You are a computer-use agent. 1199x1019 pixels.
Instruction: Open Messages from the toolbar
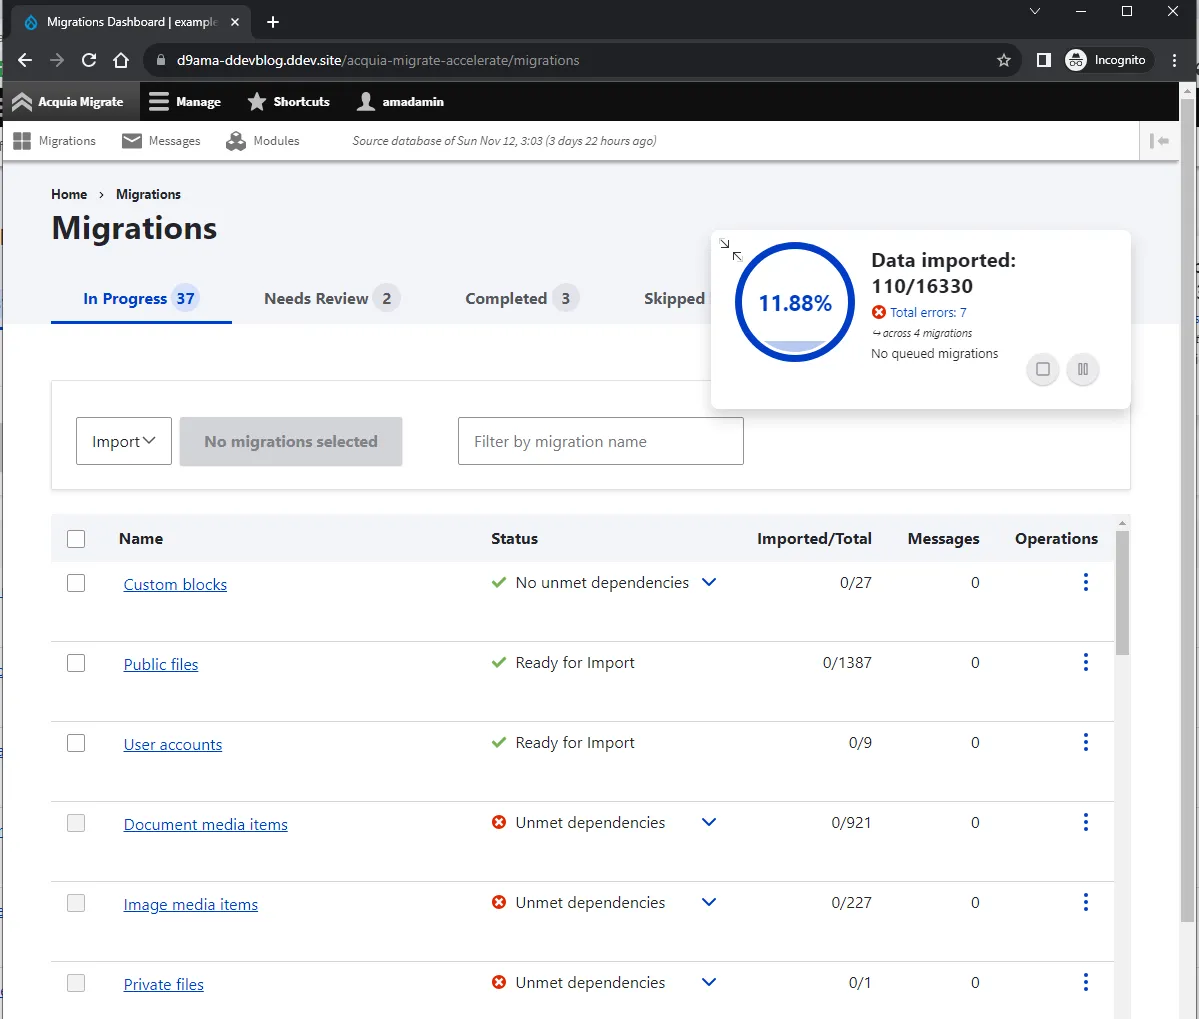click(x=161, y=141)
